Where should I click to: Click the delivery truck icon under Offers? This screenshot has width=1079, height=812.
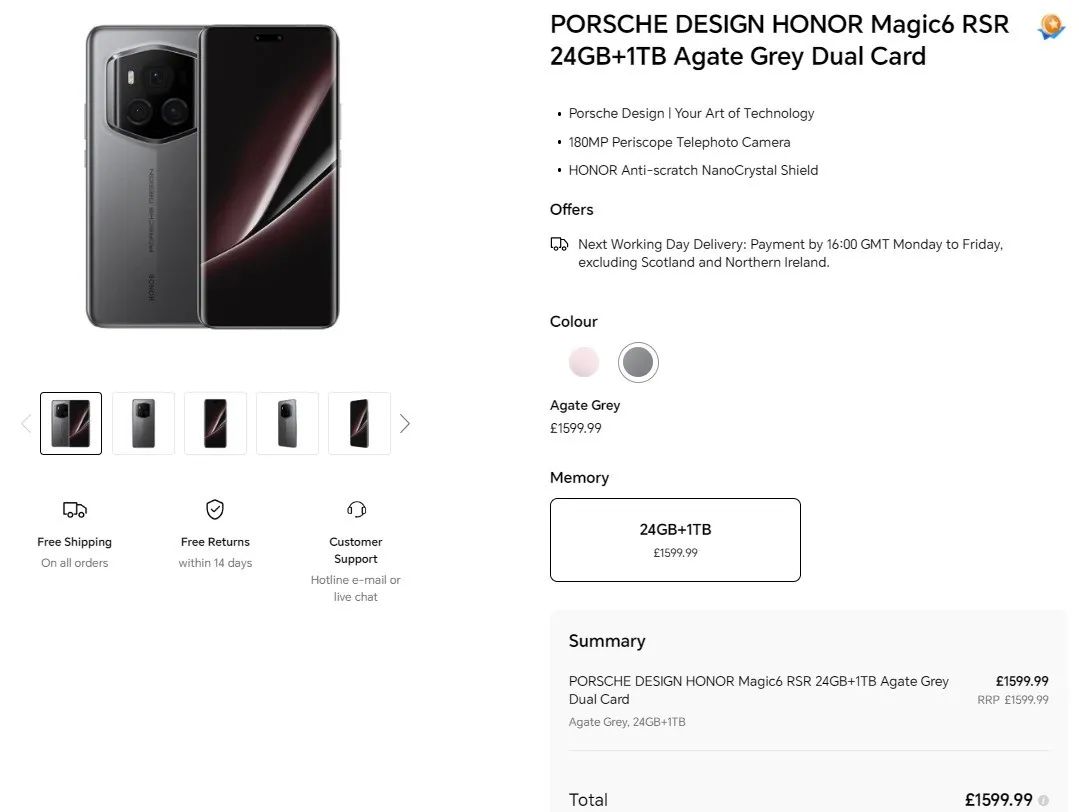560,244
